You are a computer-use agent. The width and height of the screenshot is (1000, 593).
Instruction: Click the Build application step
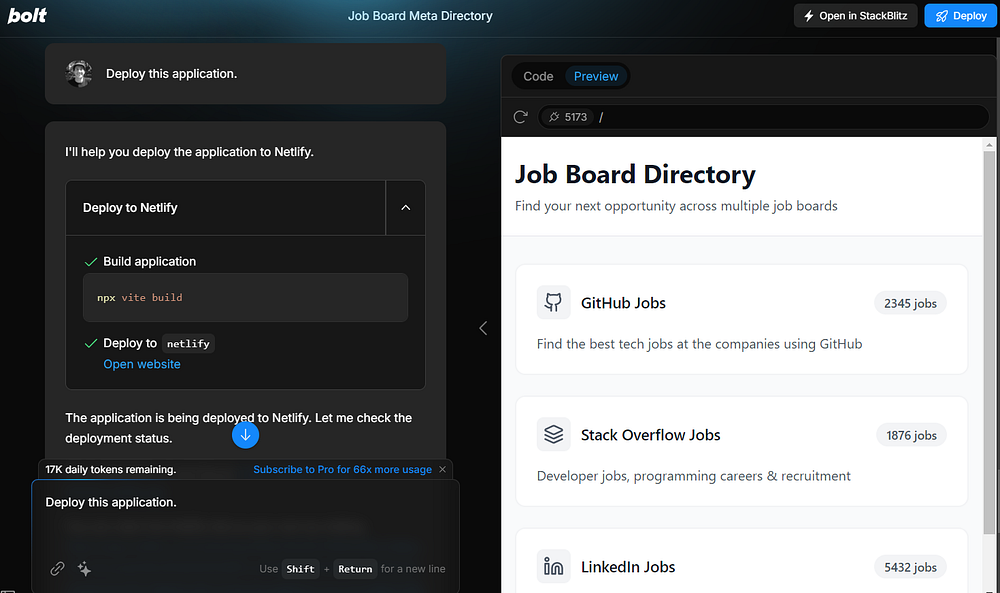click(149, 261)
